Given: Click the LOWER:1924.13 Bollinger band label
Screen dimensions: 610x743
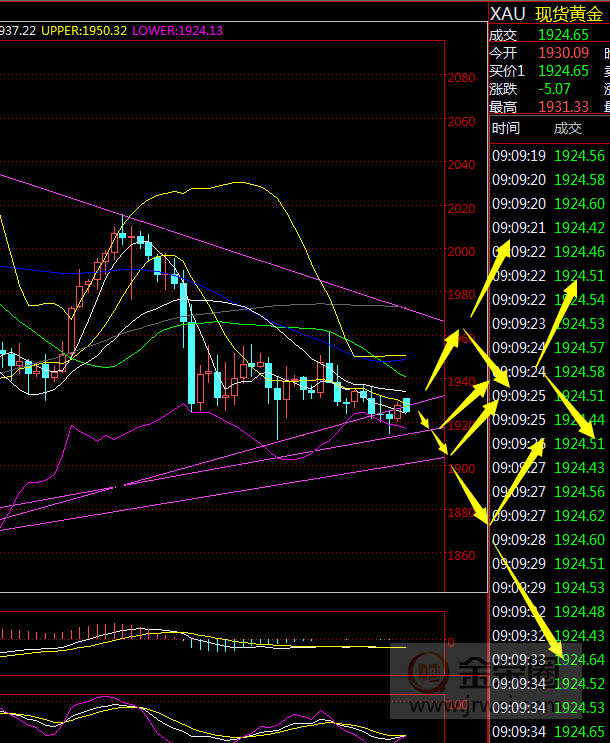Looking at the screenshot, I should click(x=178, y=31).
